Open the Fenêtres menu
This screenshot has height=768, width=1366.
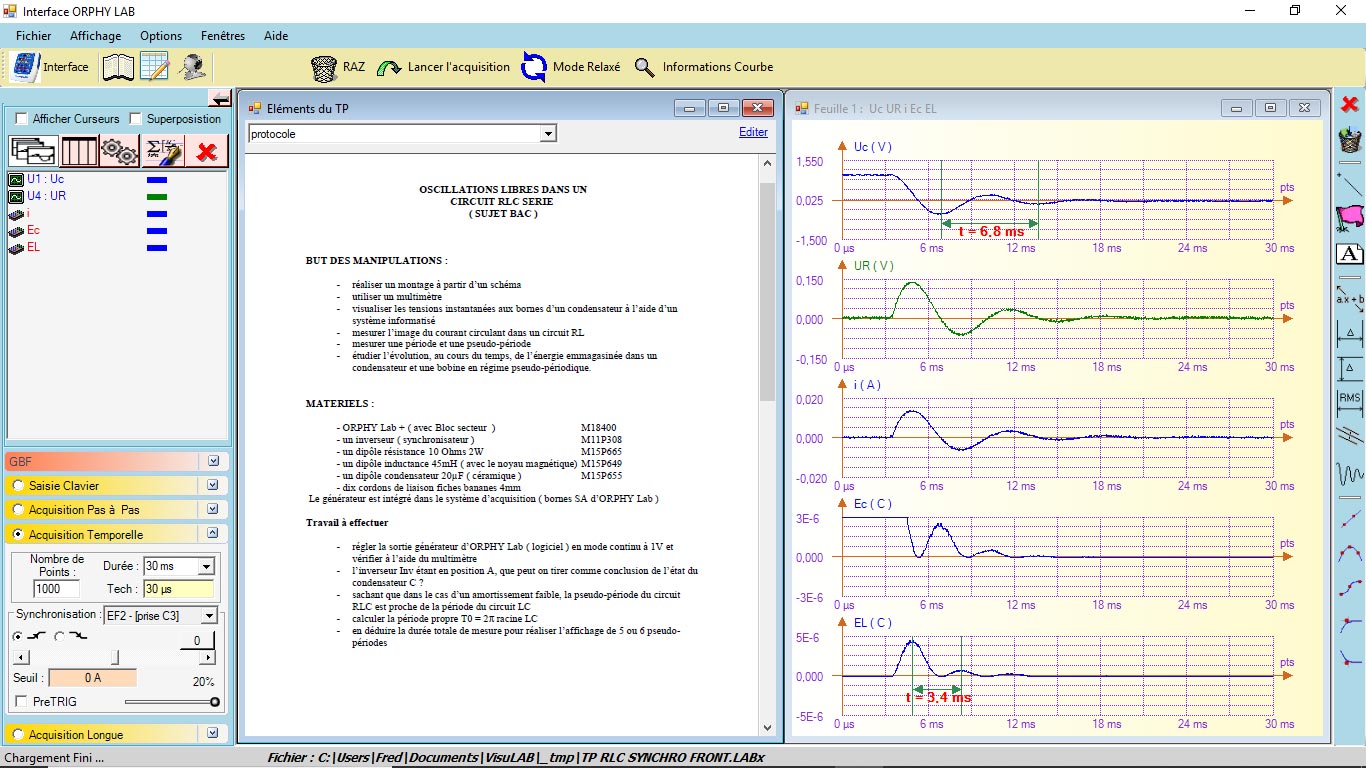point(223,36)
